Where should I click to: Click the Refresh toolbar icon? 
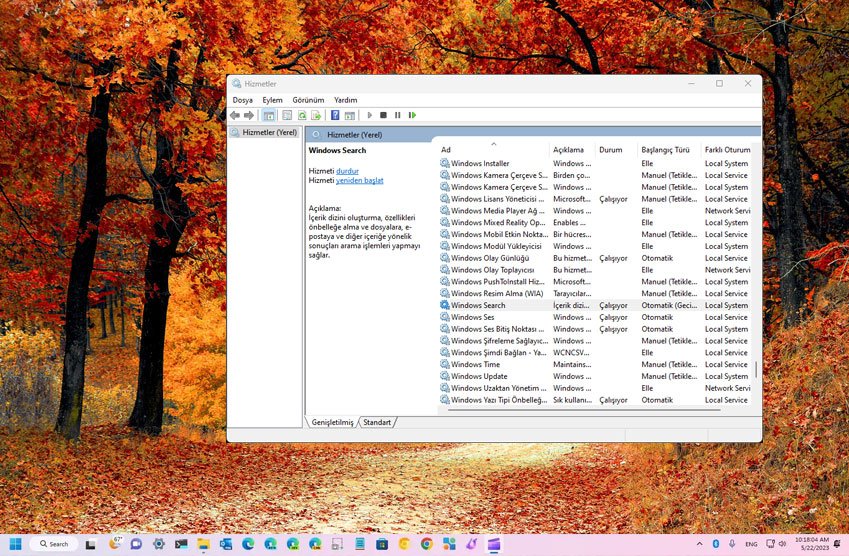tap(302, 116)
